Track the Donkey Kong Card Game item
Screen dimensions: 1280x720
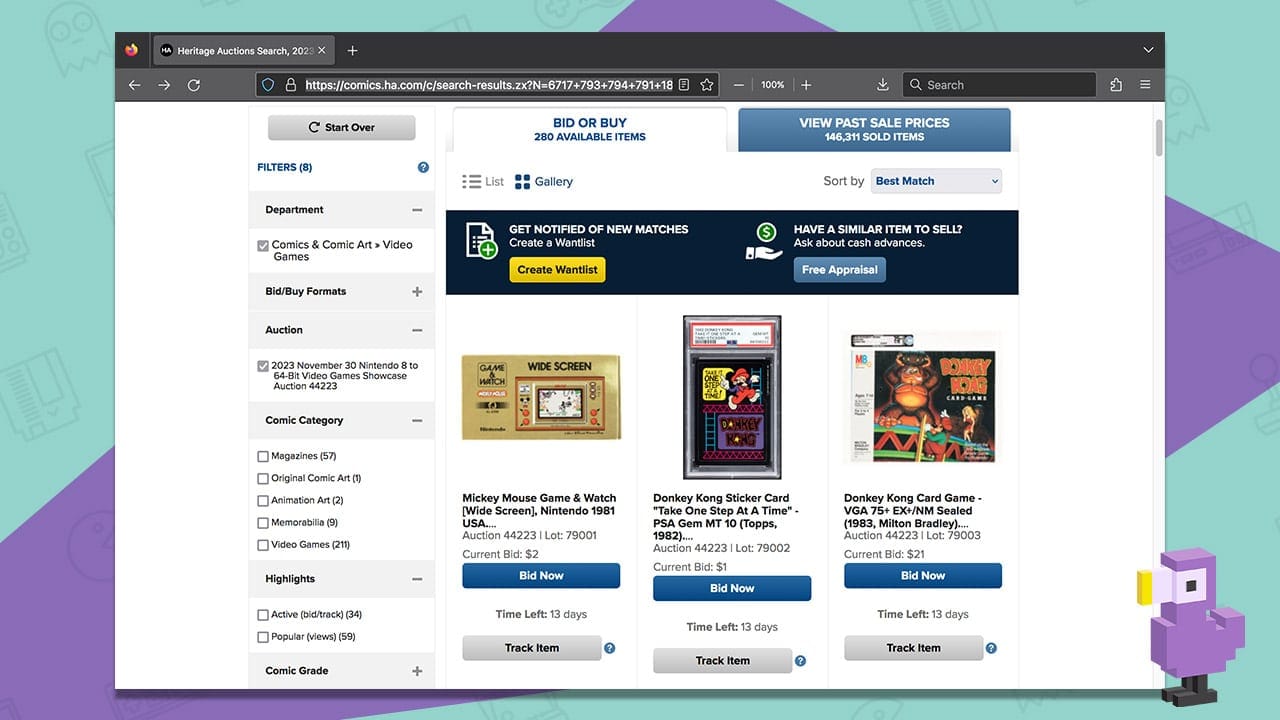coord(914,648)
